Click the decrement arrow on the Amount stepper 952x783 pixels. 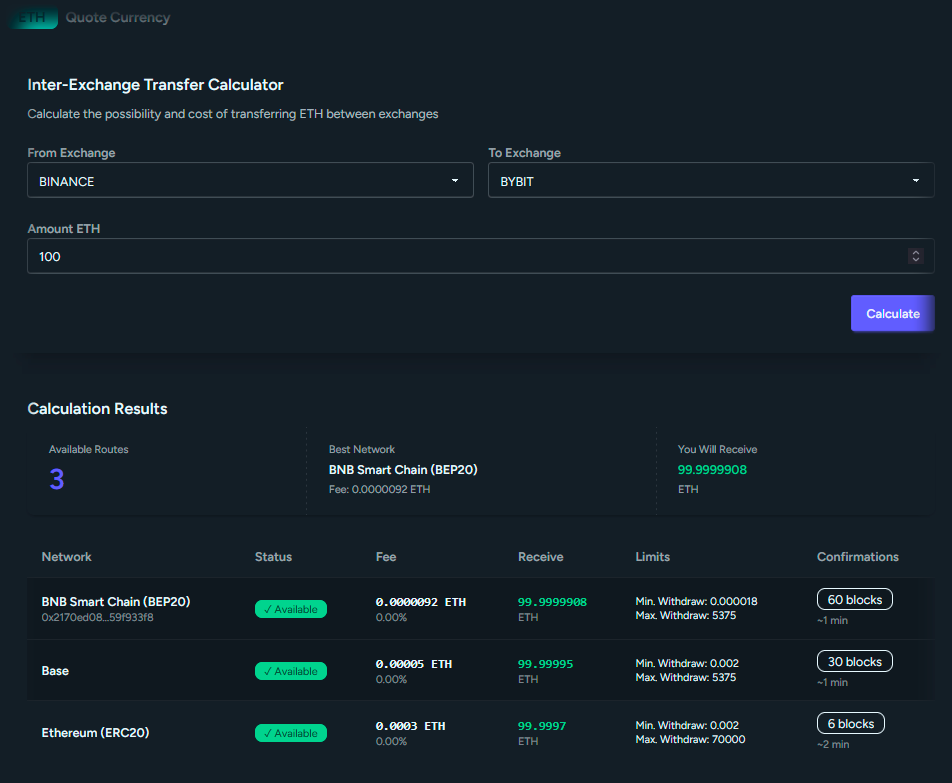tap(915, 260)
